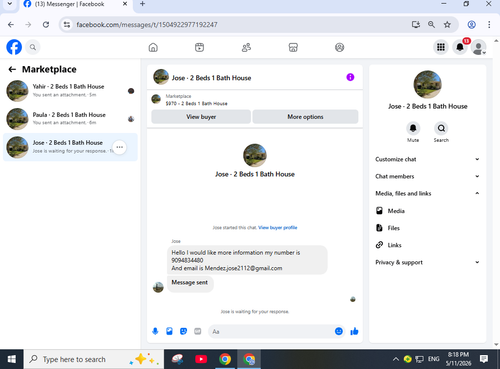The height and width of the screenshot is (369, 500).
Task: Click the Aa message input field
Action: (272, 331)
